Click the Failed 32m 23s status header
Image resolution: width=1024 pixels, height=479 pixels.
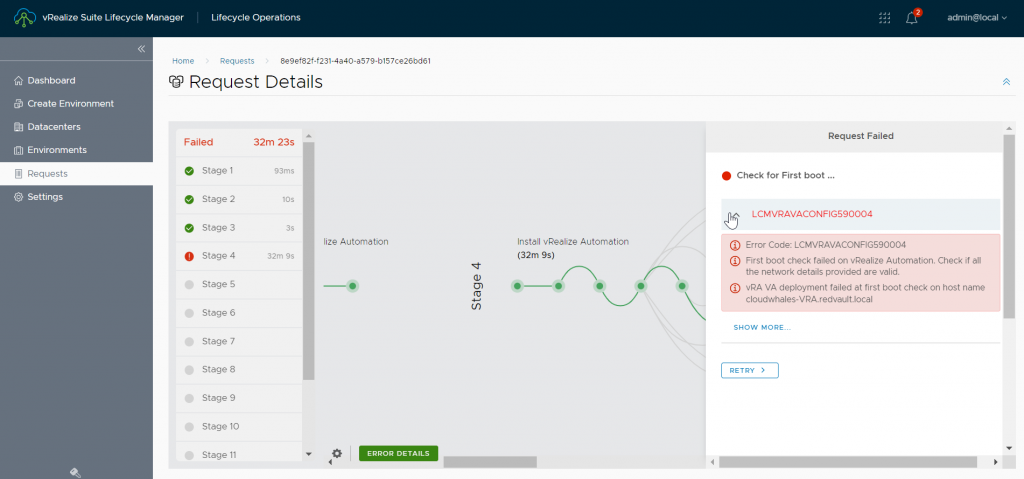[x=239, y=142]
